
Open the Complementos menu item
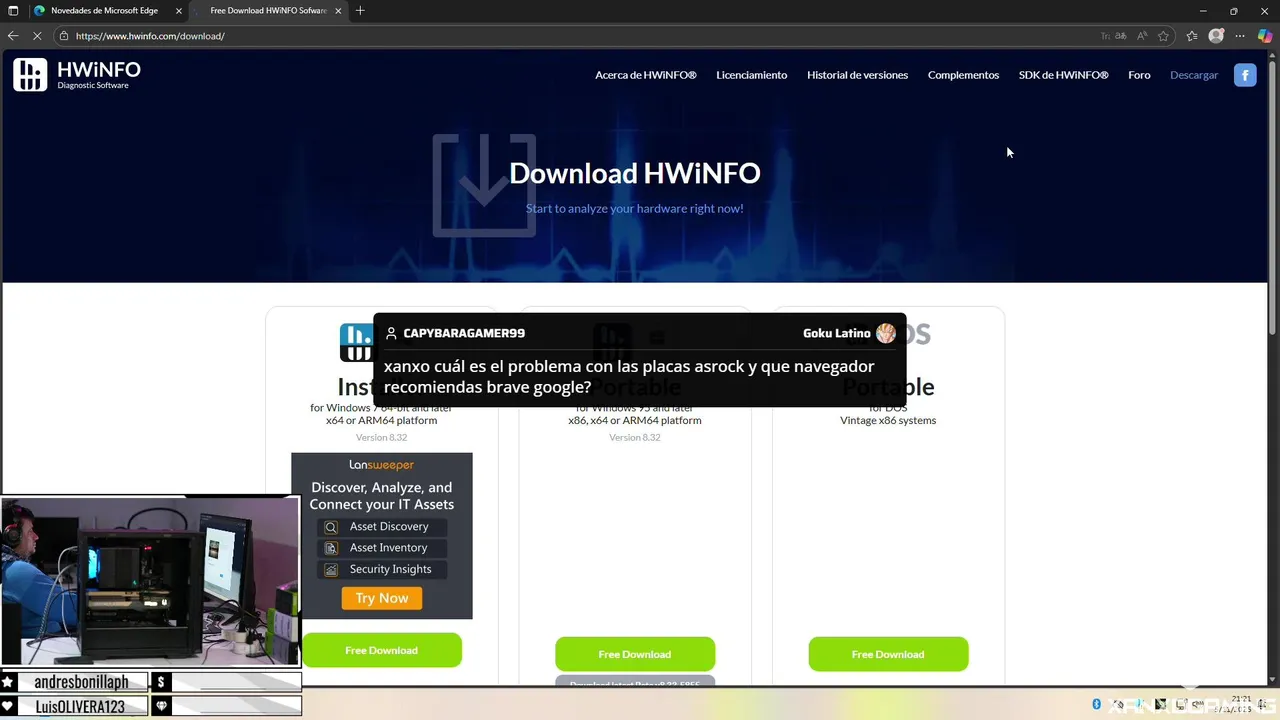pyautogui.click(x=963, y=75)
